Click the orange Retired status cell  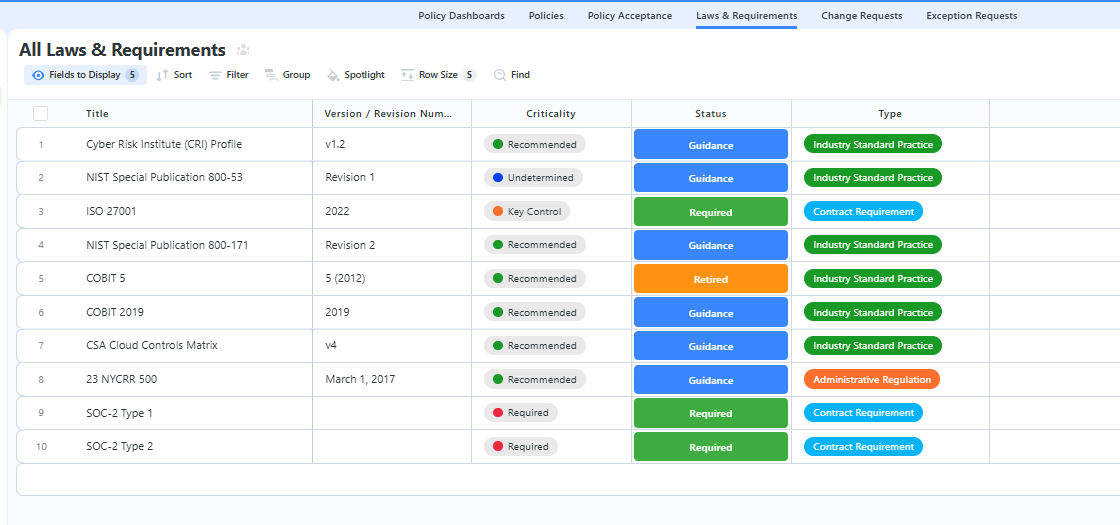(711, 279)
